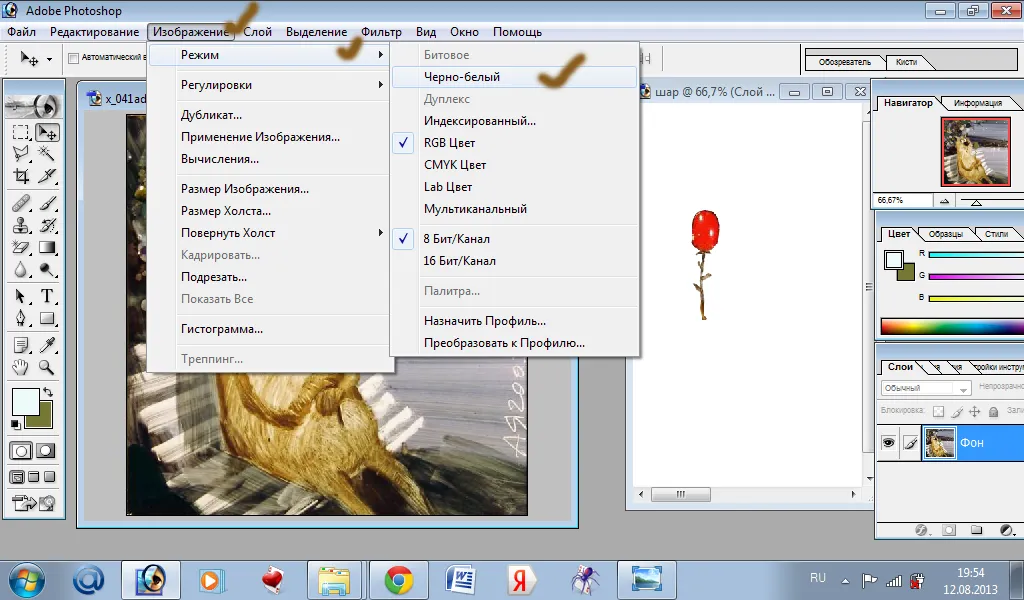Open the Слой menu
This screenshot has width=1024, height=600.
257,32
